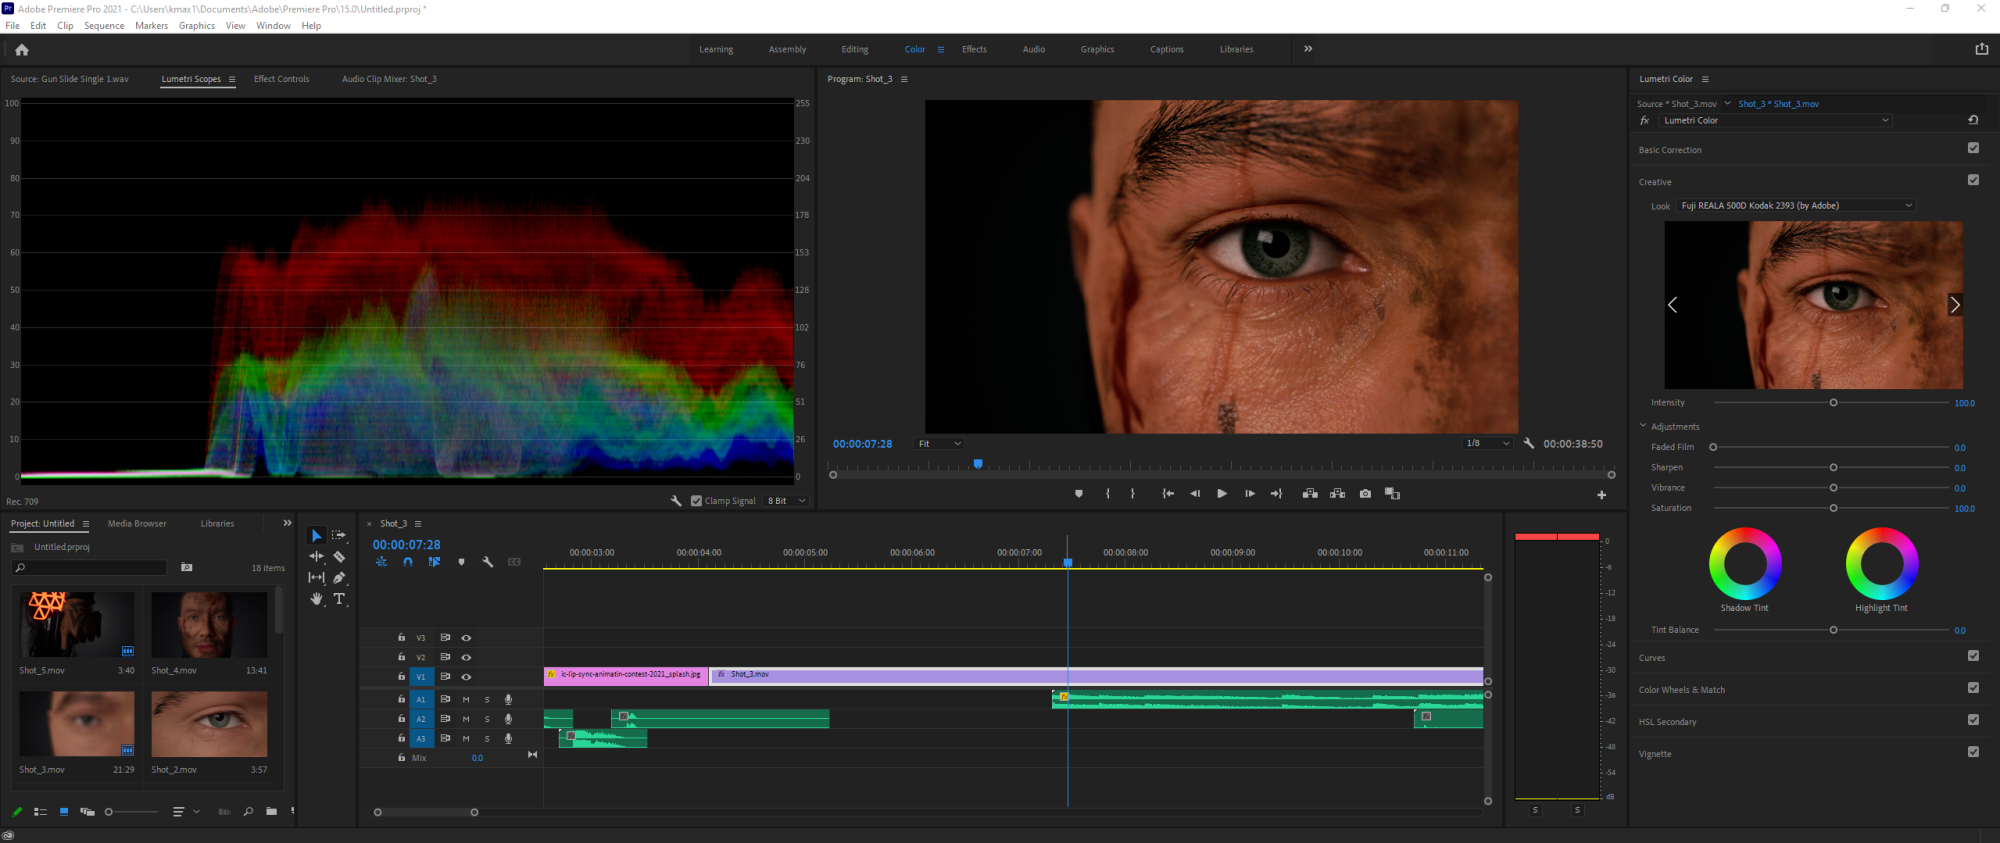
Task: Switch Project panel to icon view
Action: click(64, 812)
